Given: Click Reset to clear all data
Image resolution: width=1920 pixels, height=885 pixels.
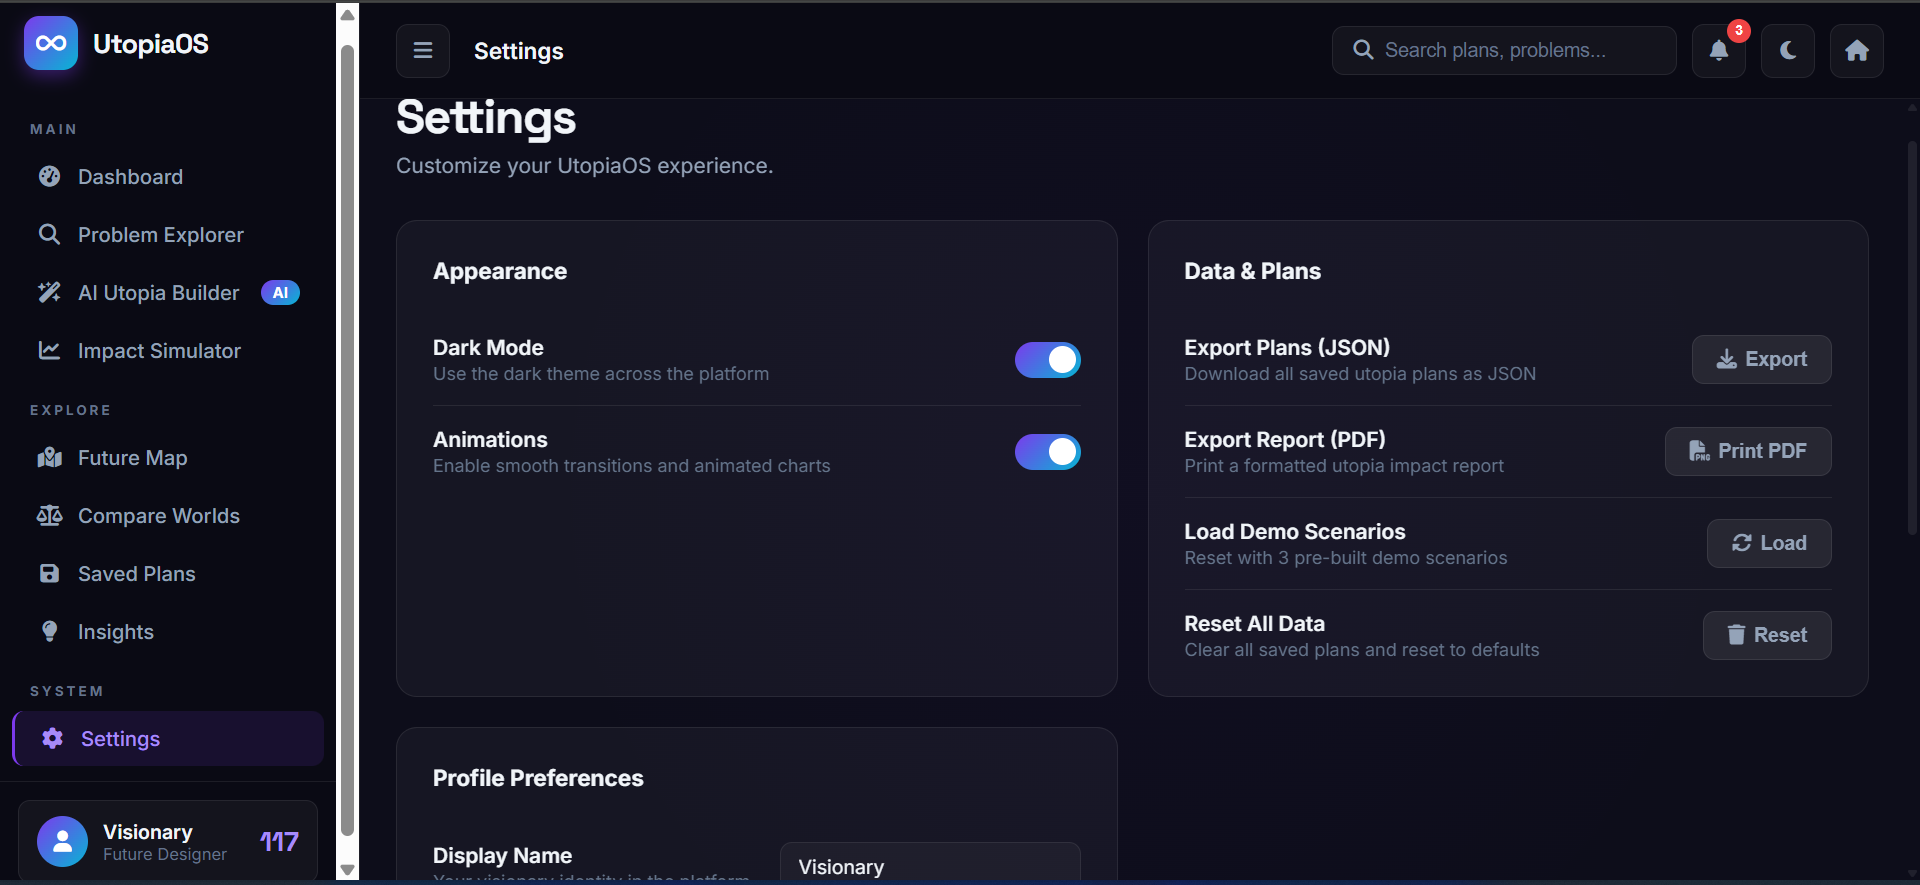Looking at the screenshot, I should pos(1766,635).
